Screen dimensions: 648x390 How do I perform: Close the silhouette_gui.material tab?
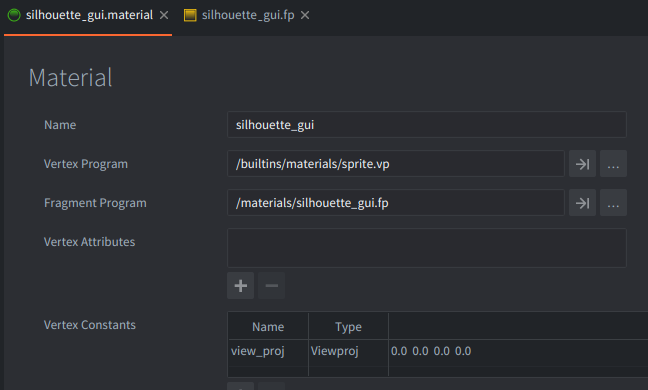click(x=164, y=15)
